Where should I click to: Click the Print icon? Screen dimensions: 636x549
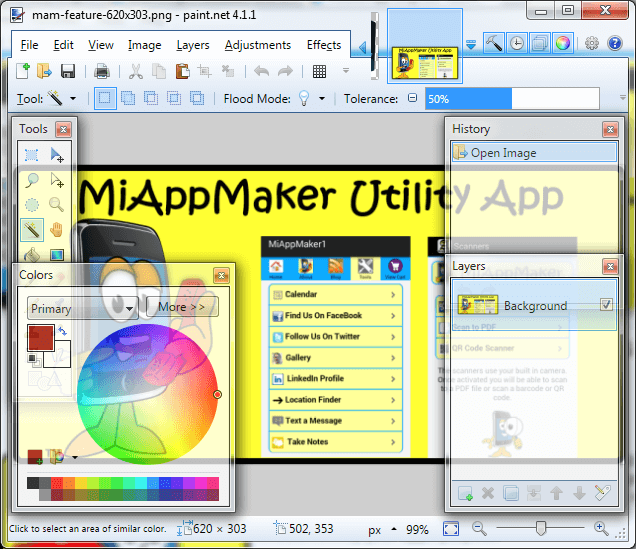pyautogui.click(x=102, y=71)
